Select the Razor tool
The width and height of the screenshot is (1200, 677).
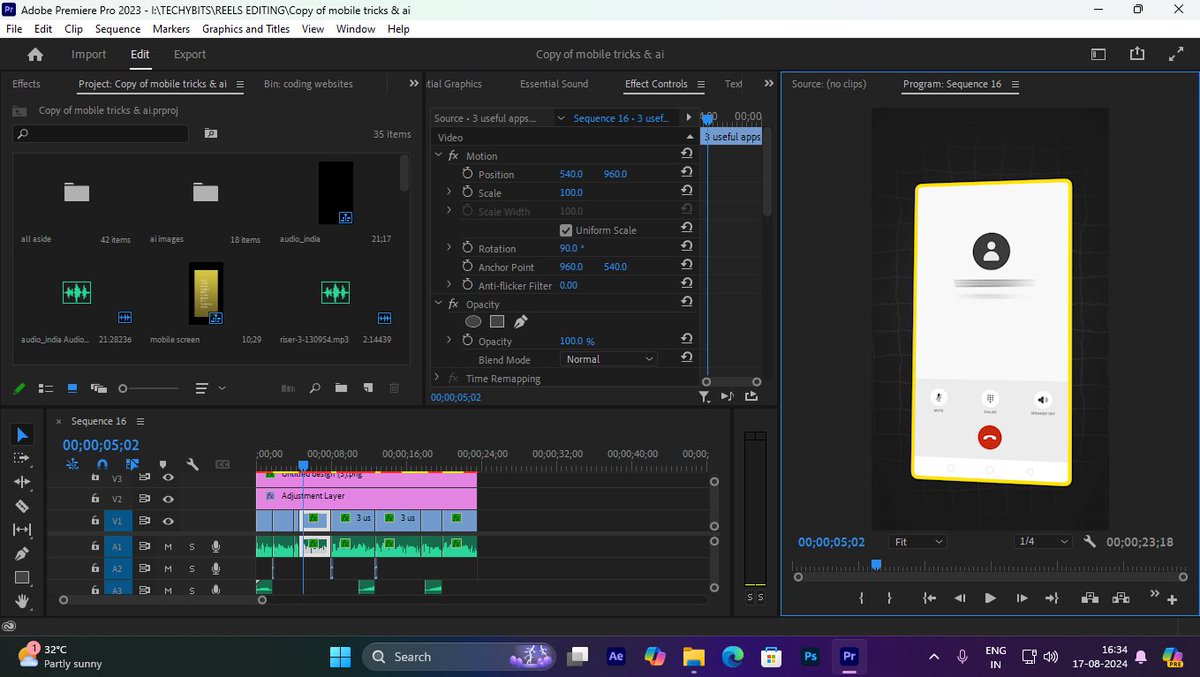pos(23,506)
